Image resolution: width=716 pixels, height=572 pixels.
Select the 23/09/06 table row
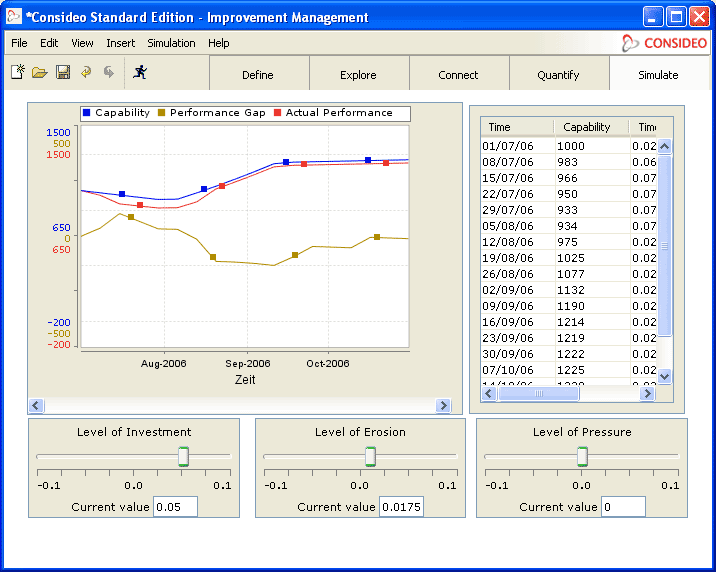click(x=569, y=338)
